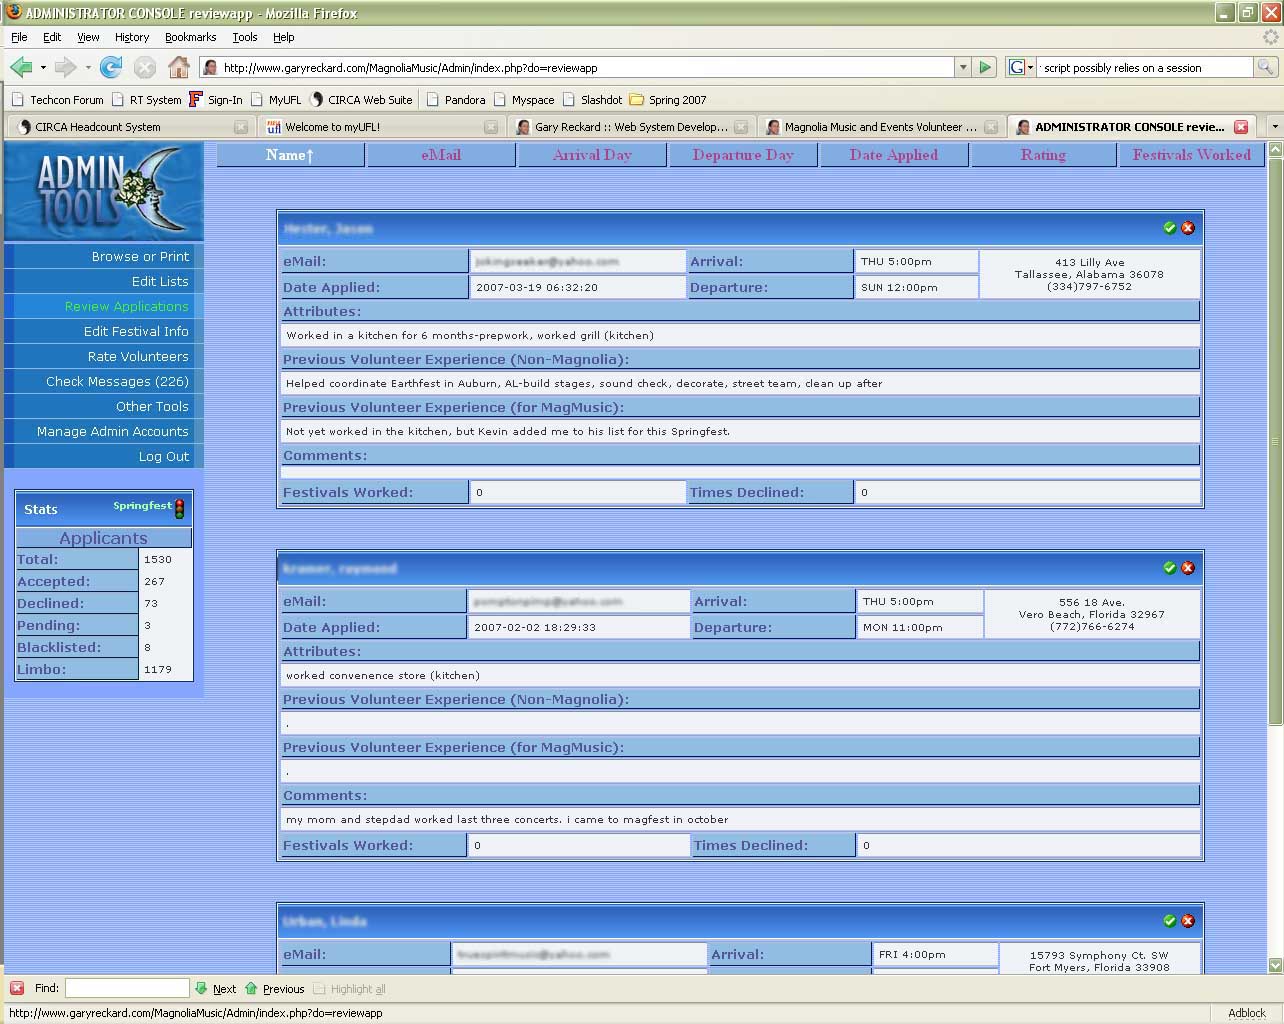Close the Find bar with red X
The width and height of the screenshot is (1284, 1024).
click(17, 988)
